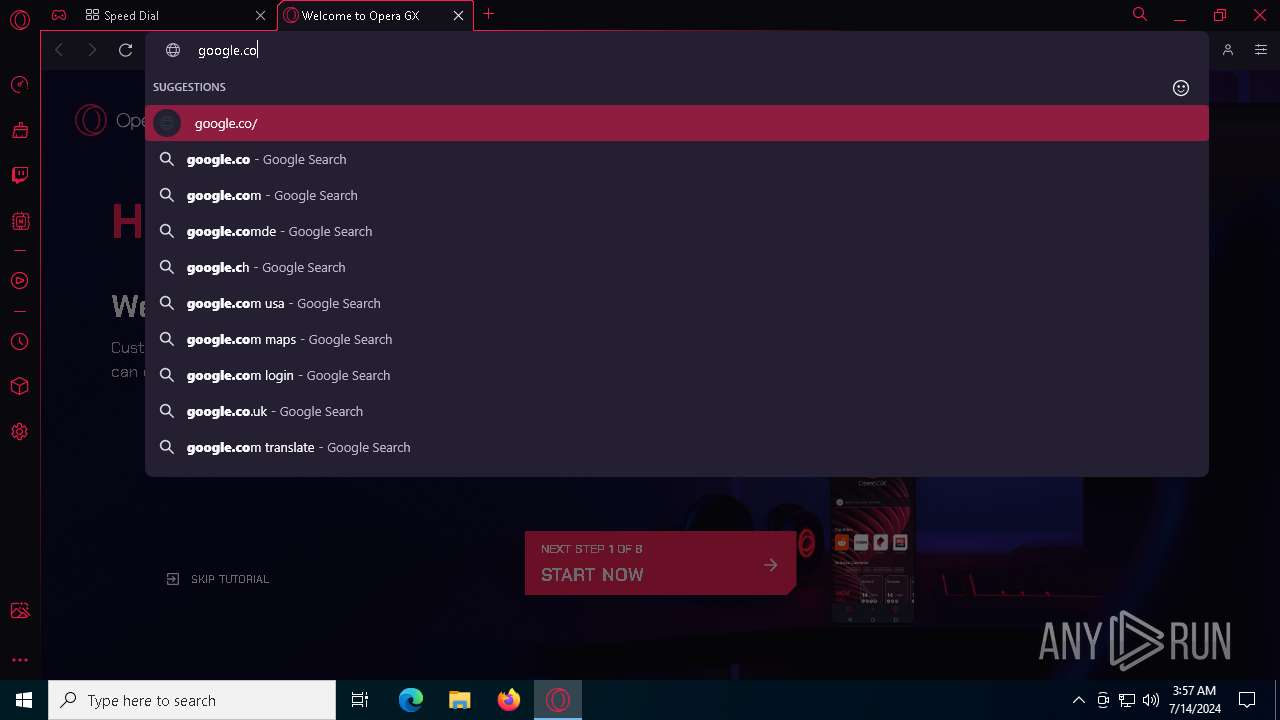The height and width of the screenshot is (720, 1280).
Task: Open File Explorer from taskbar
Action: (460, 700)
